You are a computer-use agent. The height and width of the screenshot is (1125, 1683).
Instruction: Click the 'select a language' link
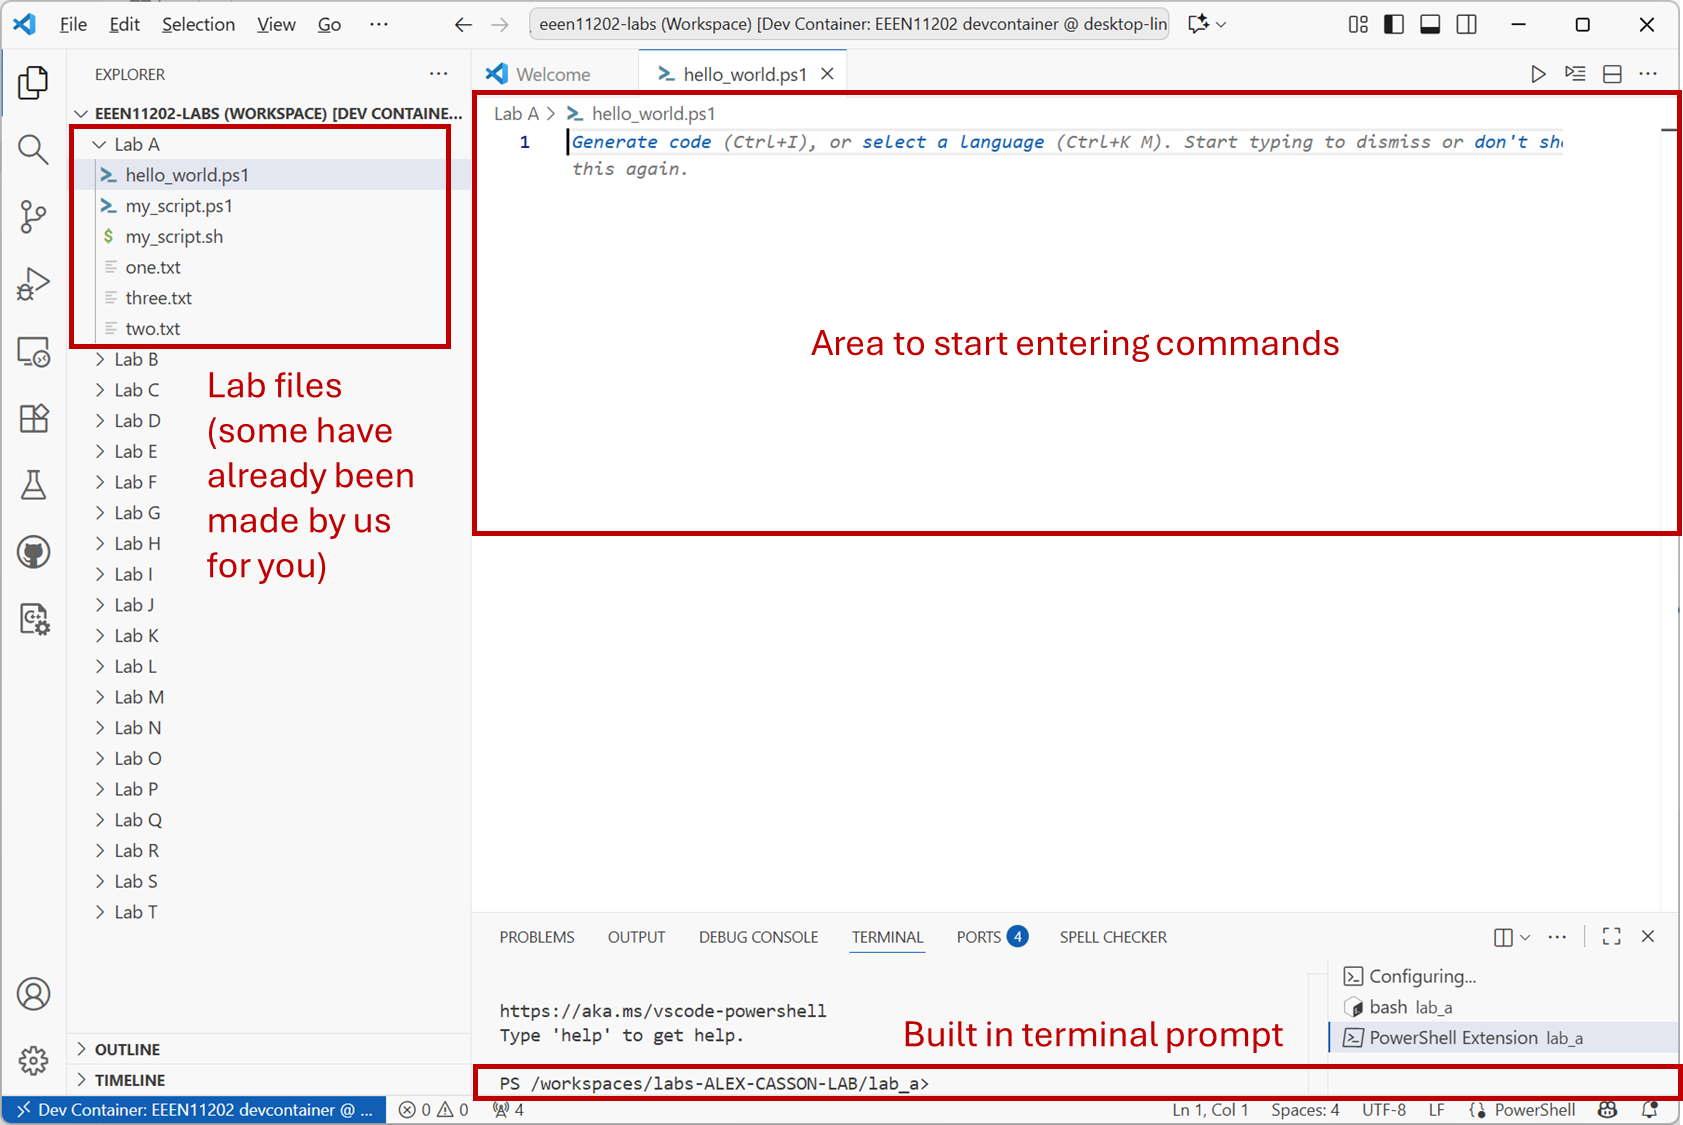coord(953,142)
